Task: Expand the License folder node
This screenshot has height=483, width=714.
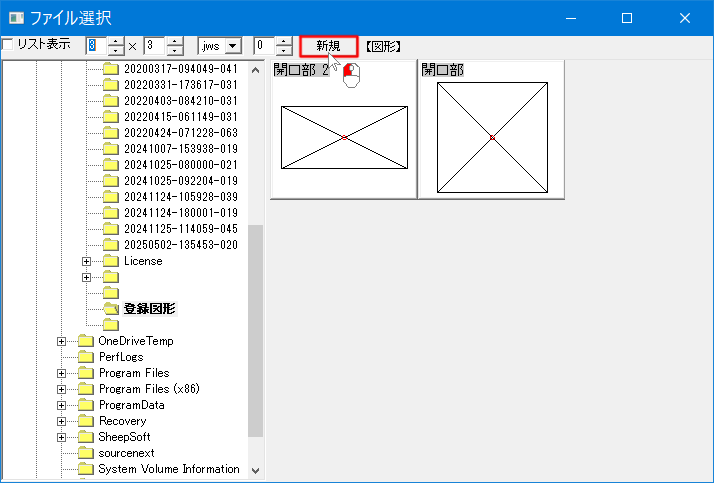Action: pyautogui.click(x=87, y=261)
